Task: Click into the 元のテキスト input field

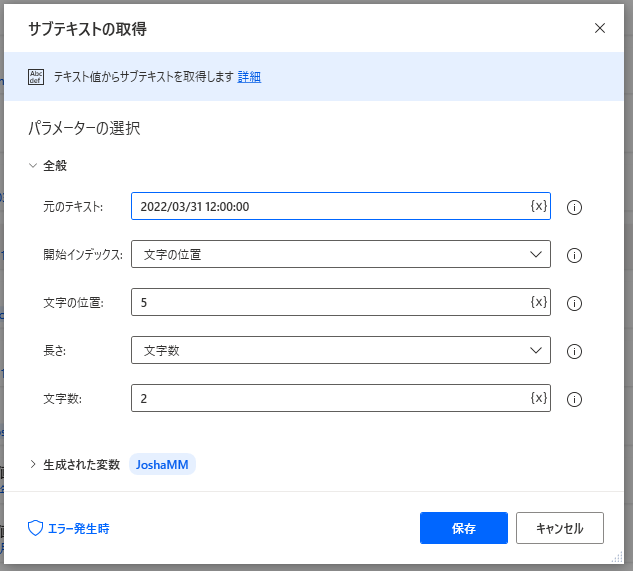Action: coord(330,207)
